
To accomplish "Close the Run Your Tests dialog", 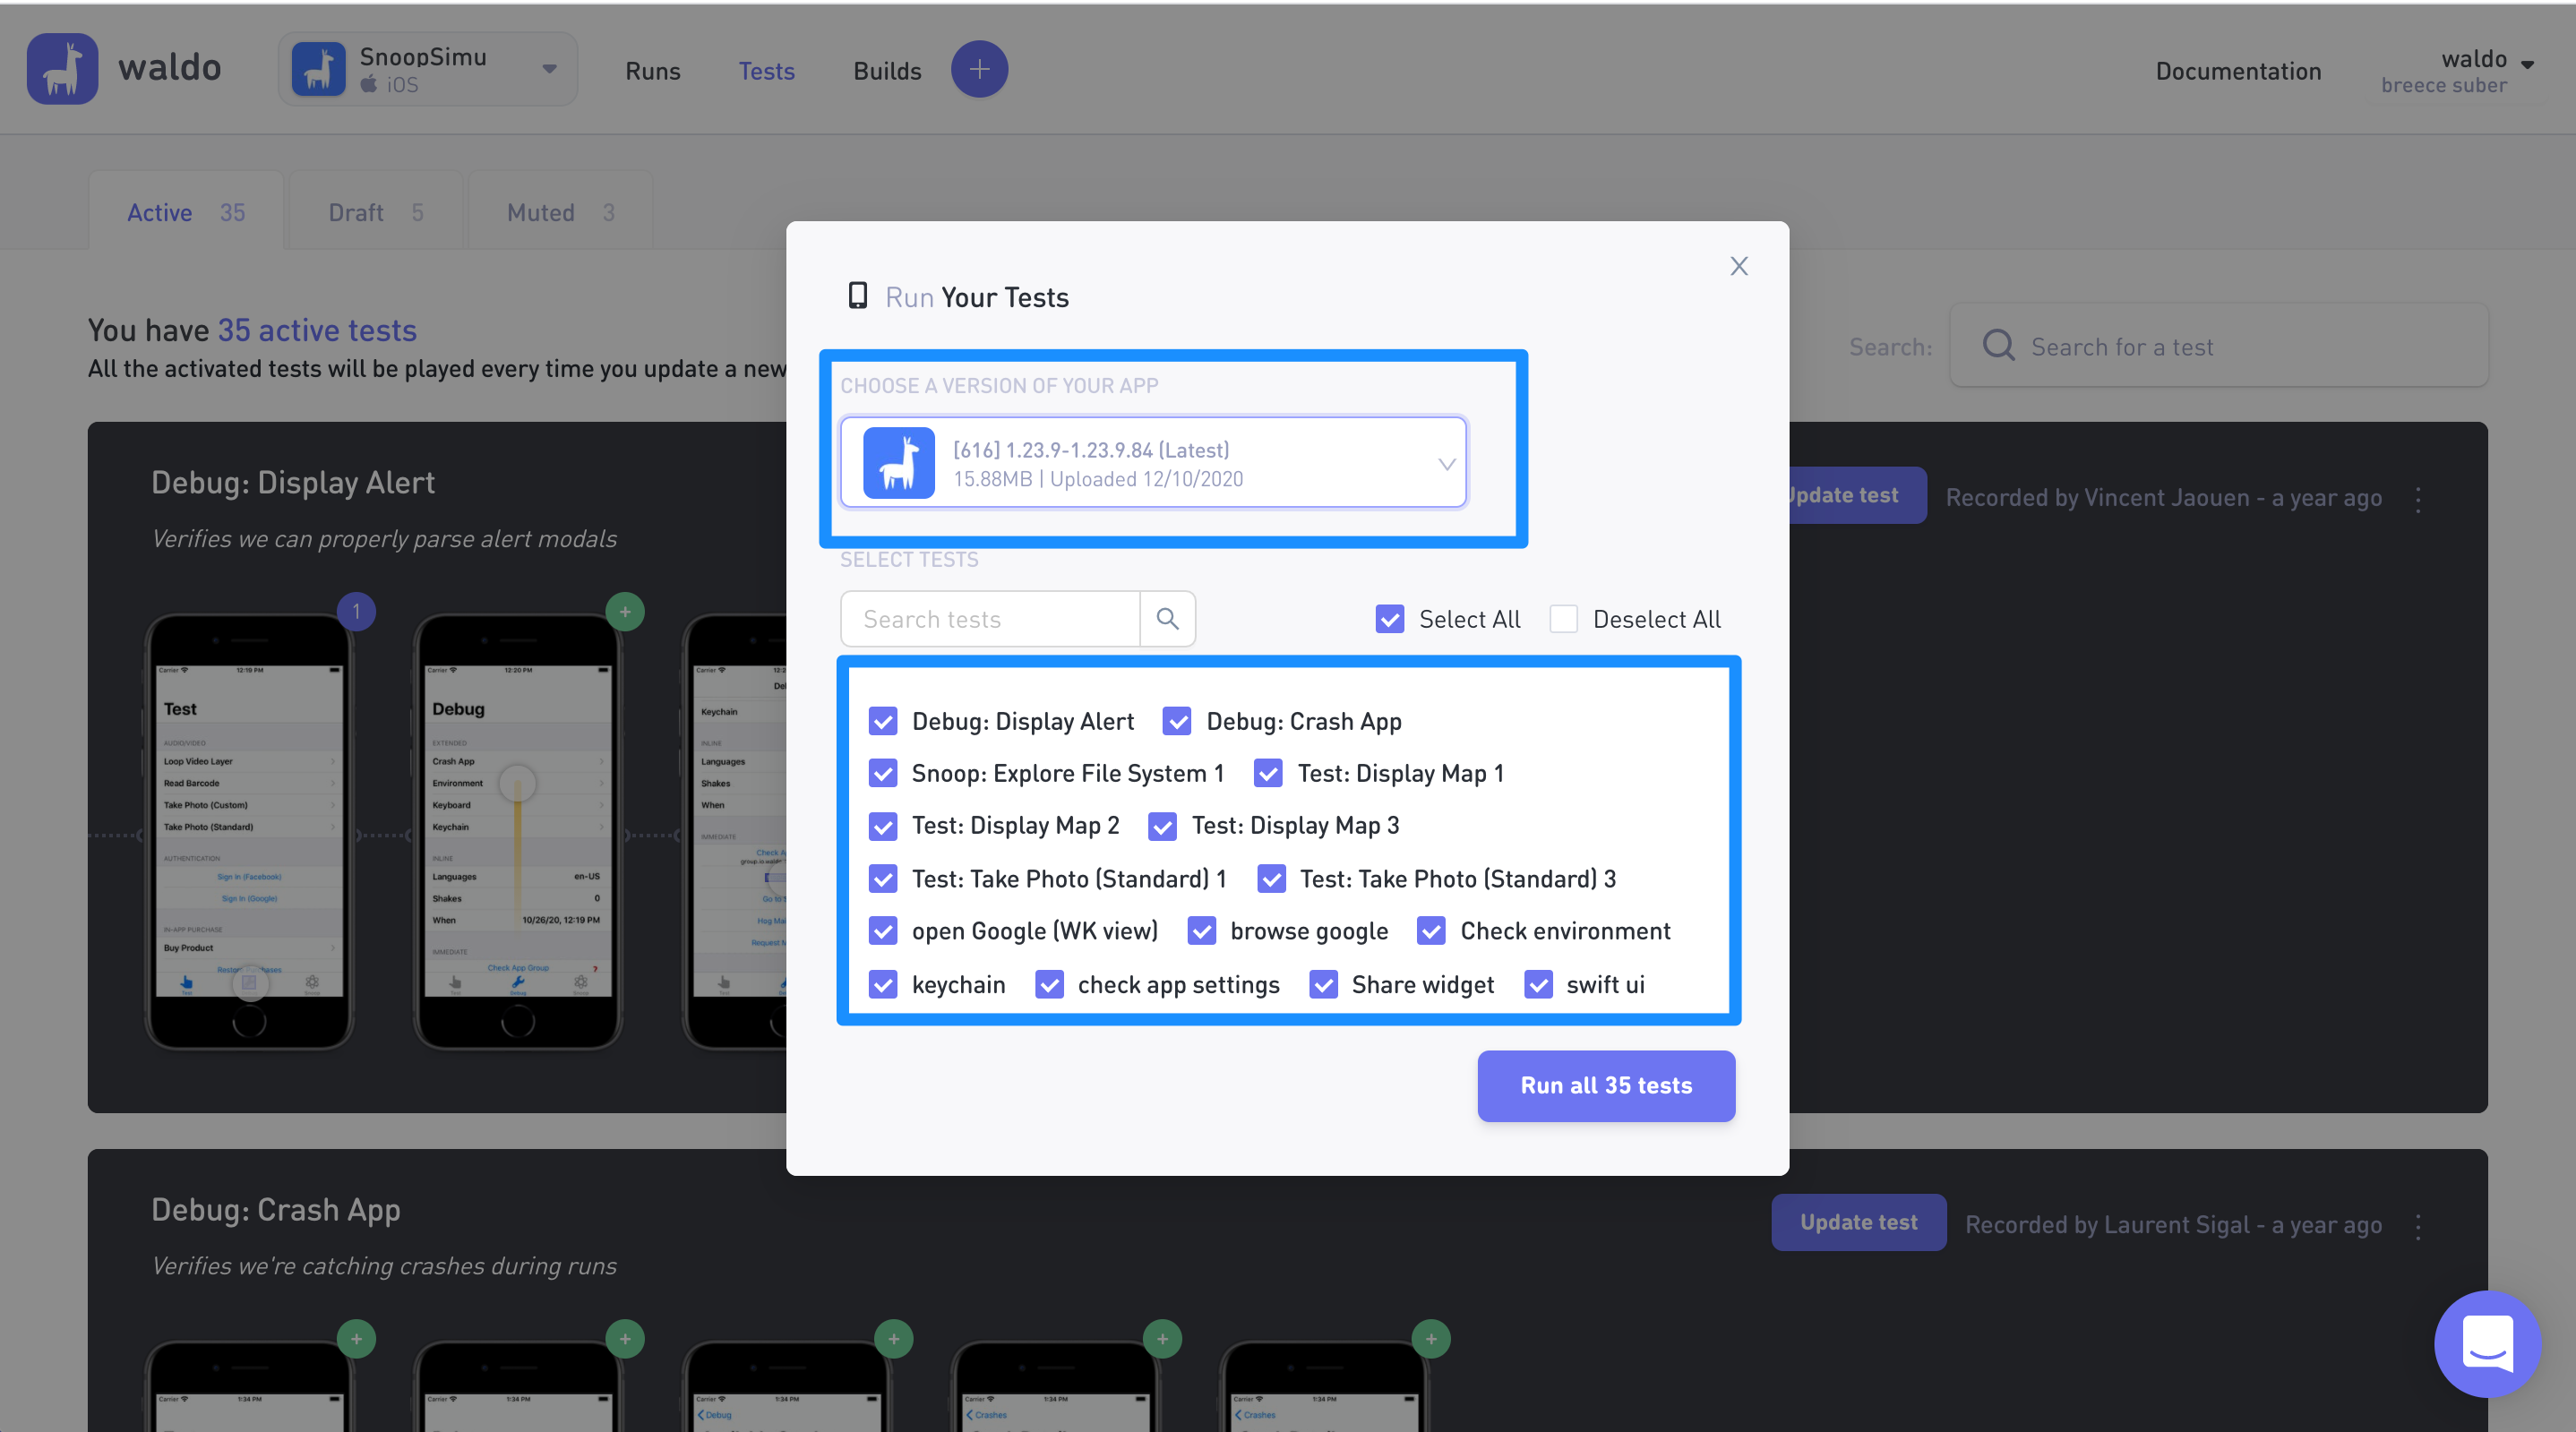I will point(1739,266).
